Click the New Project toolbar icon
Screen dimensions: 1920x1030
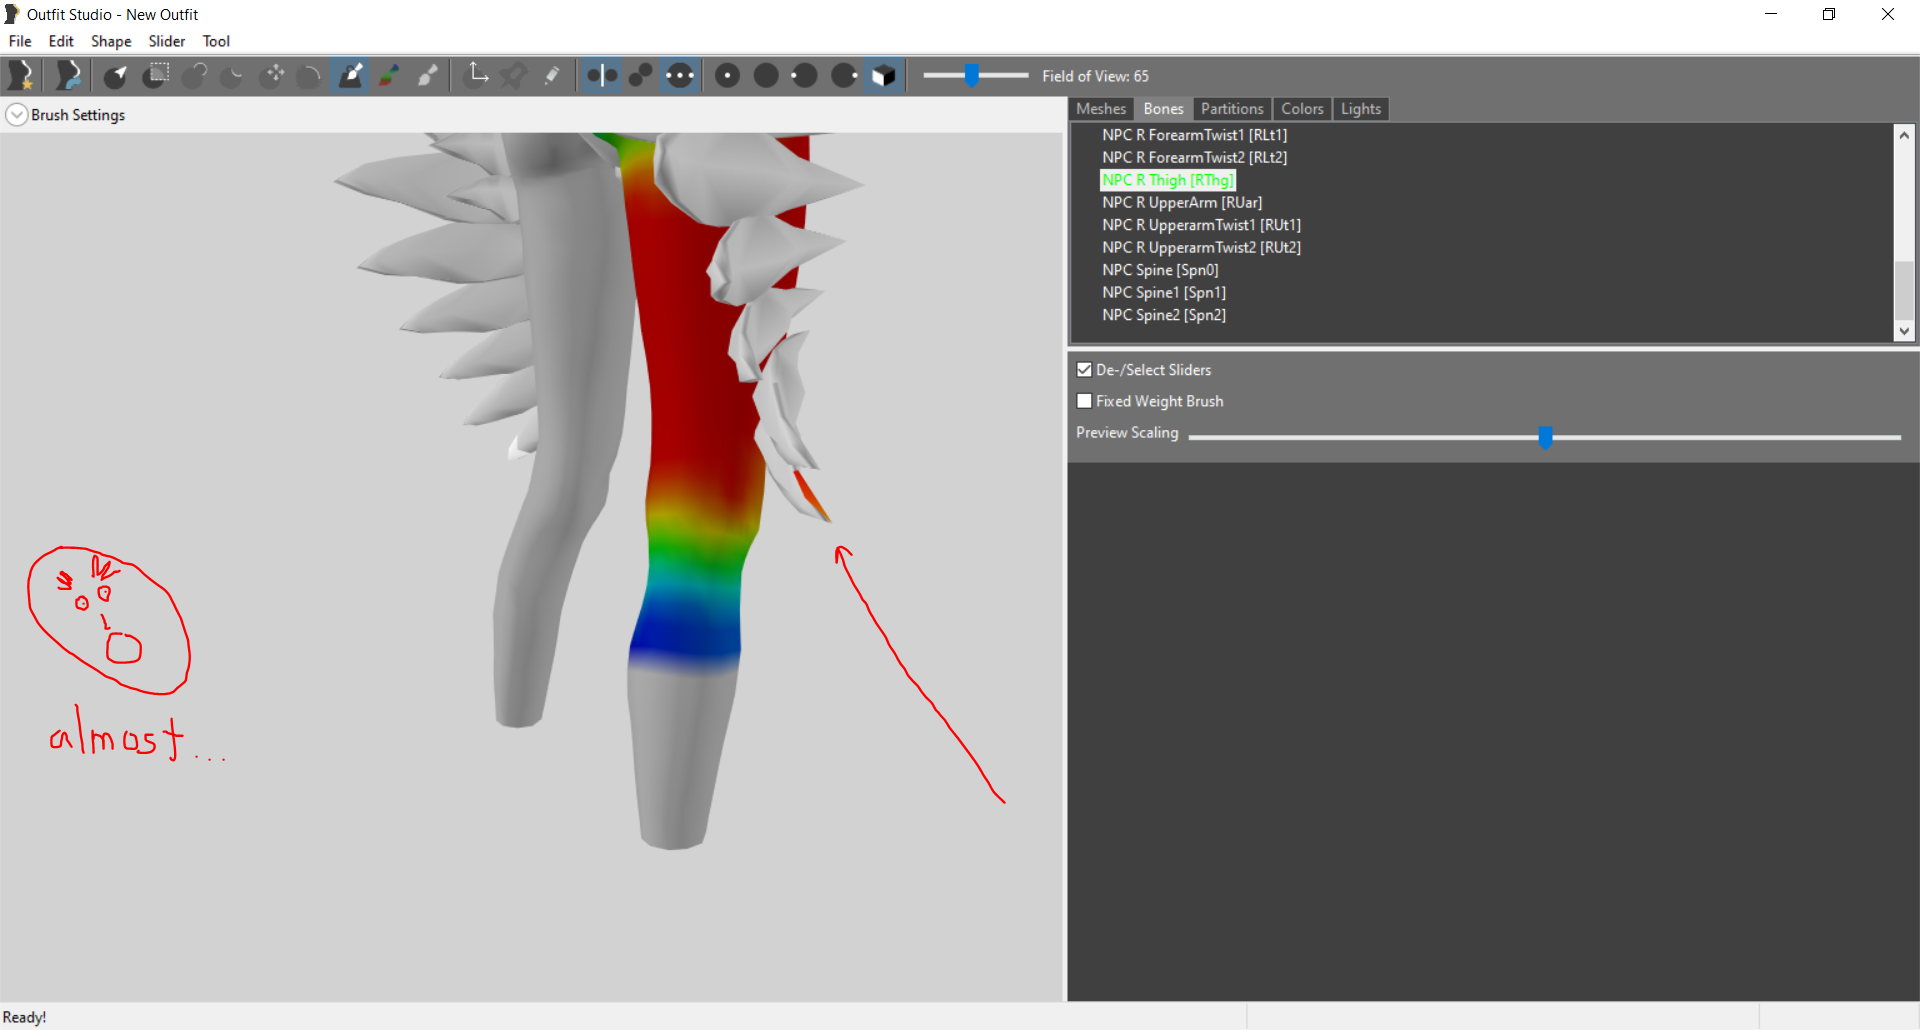point(21,75)
